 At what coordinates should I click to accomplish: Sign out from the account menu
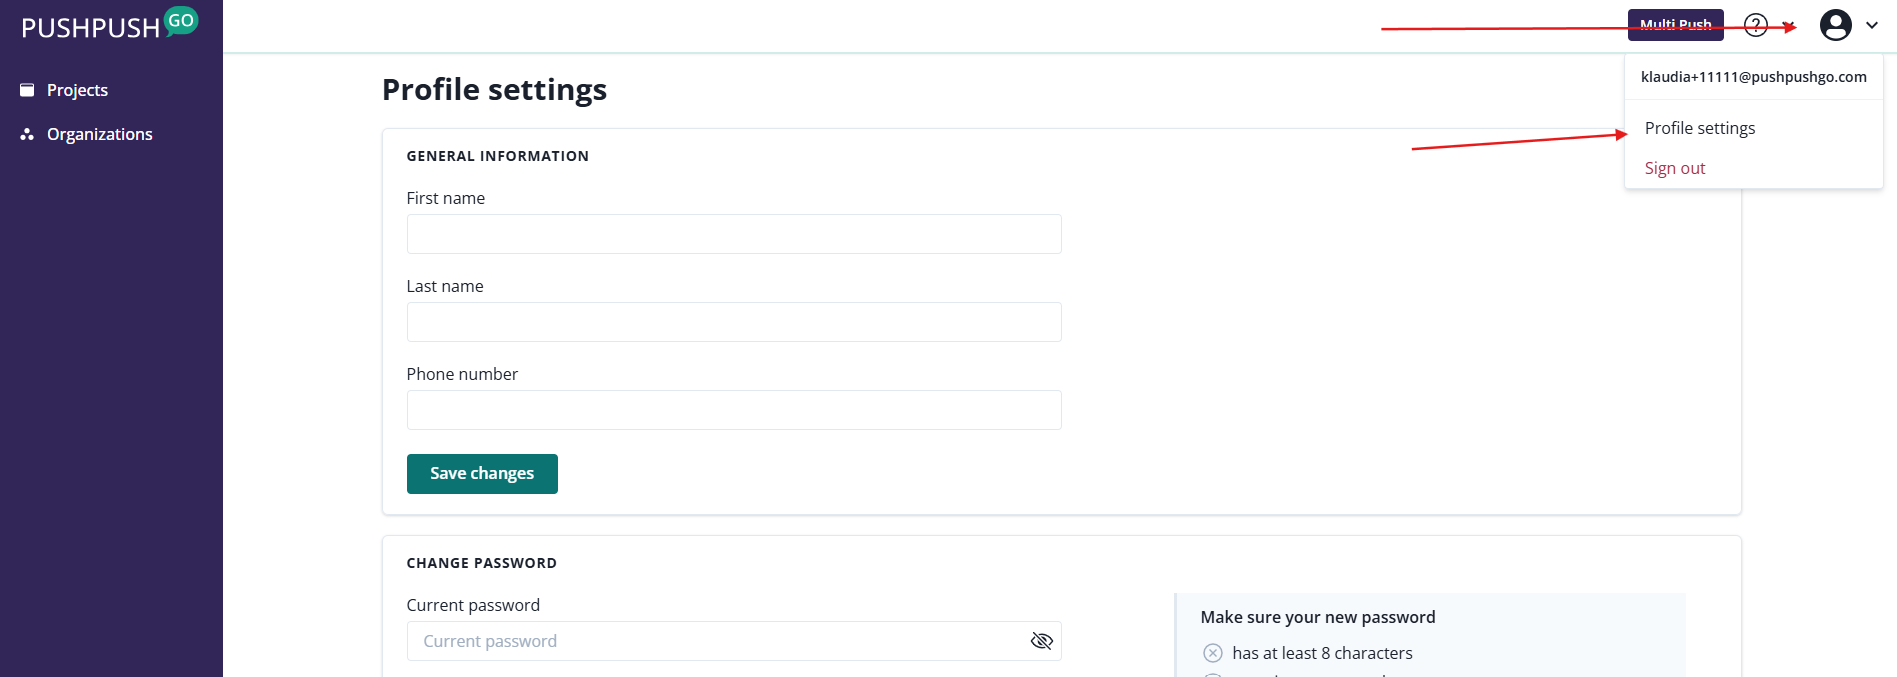(1675, 168)
